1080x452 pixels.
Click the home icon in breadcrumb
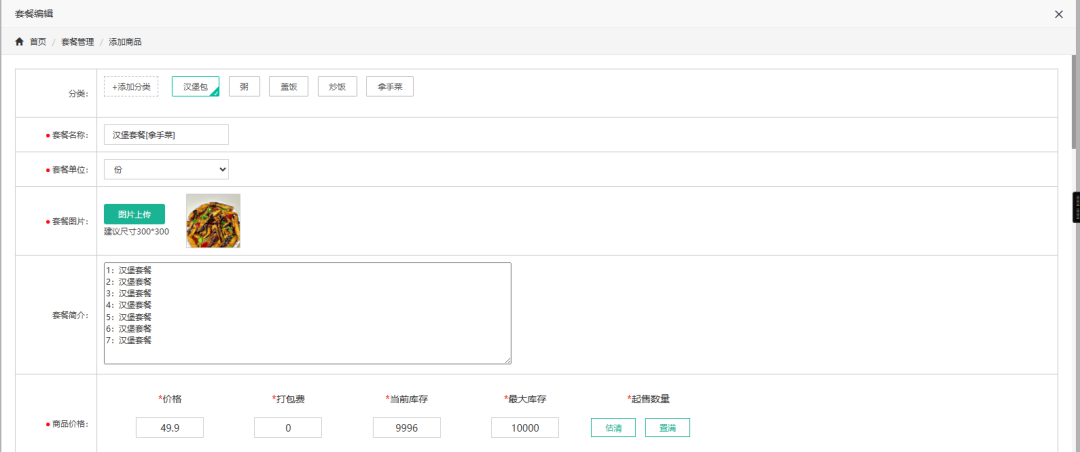[19, 42]
